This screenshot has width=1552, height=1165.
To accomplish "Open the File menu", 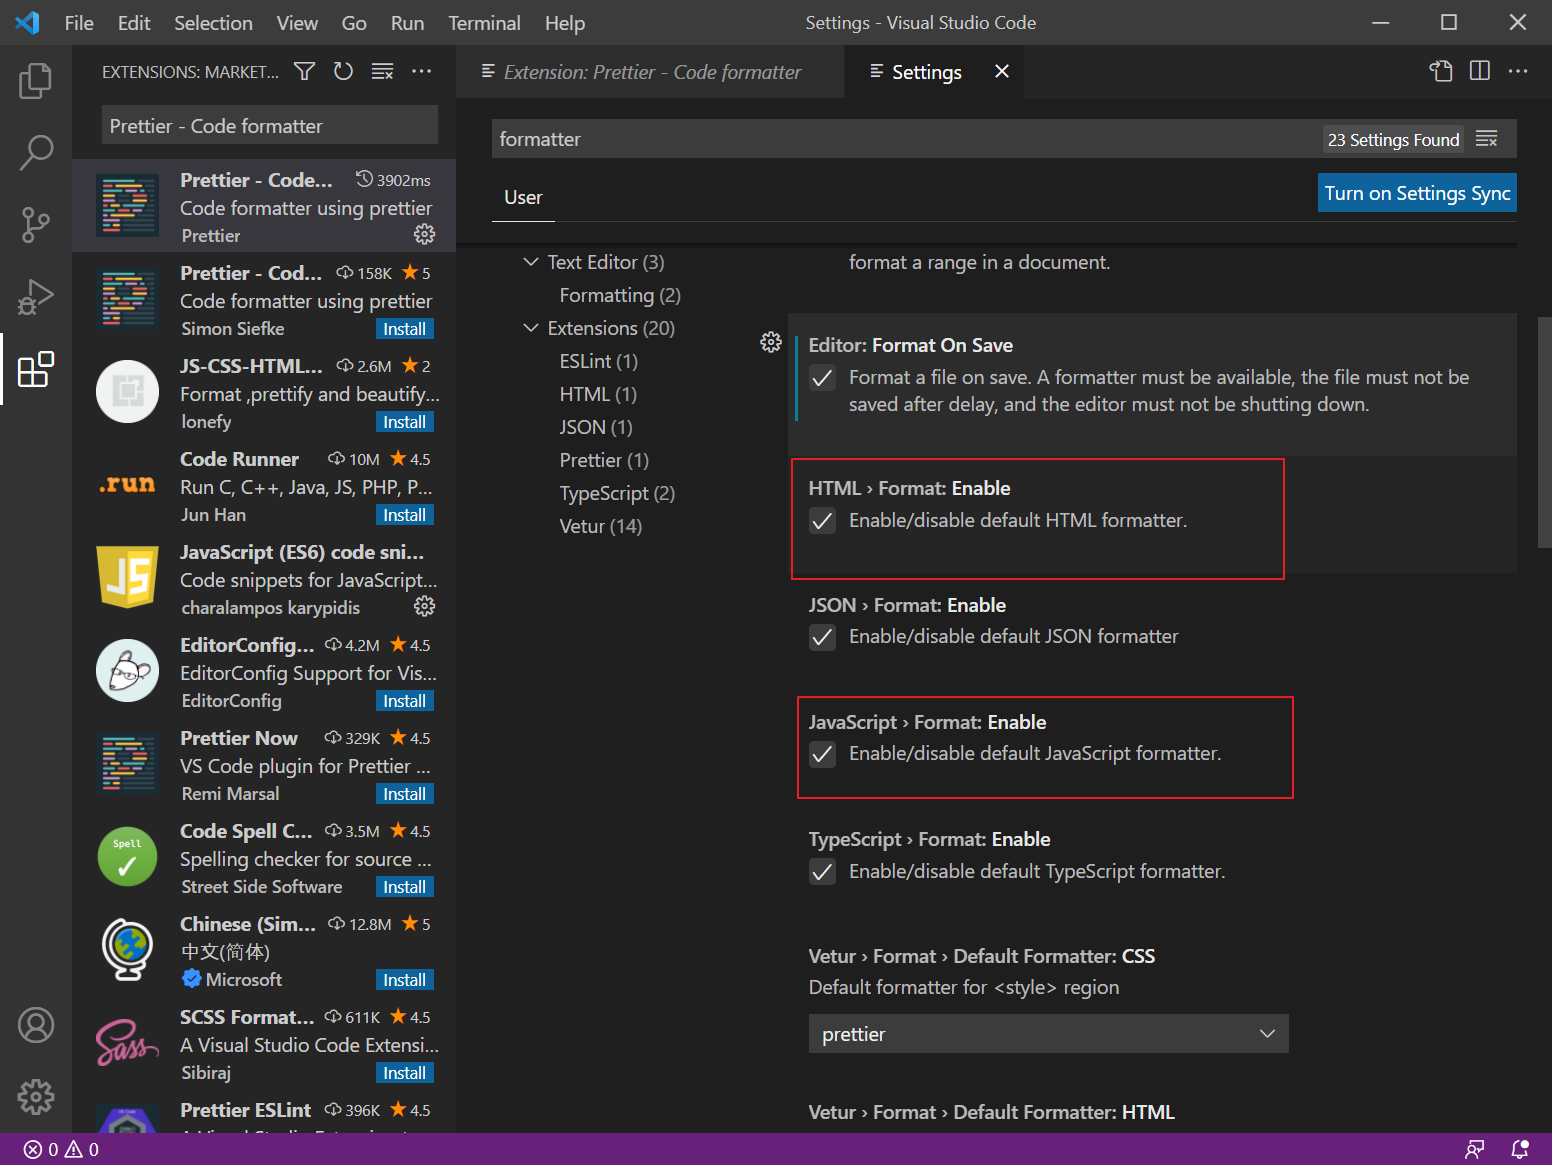I will 79,23.
